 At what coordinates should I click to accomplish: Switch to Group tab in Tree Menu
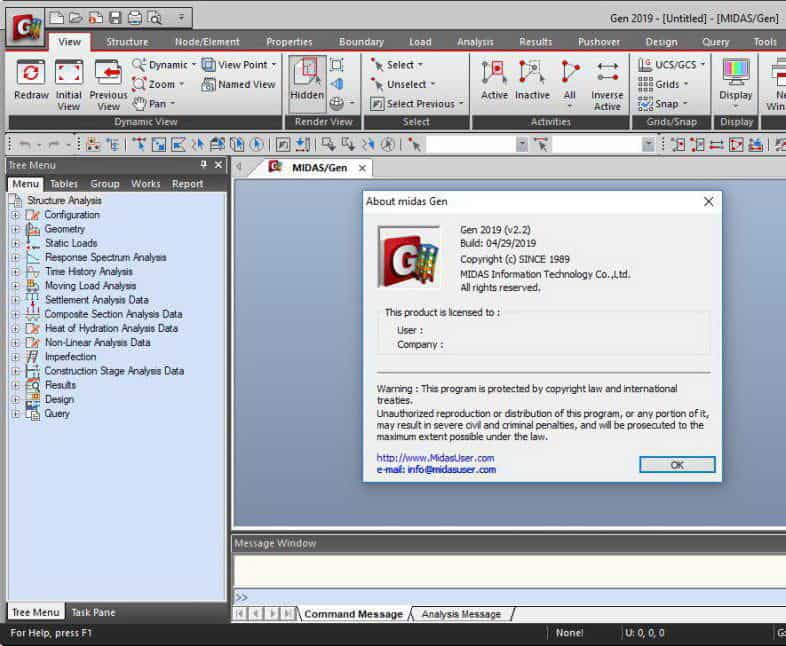coord(105,184)
